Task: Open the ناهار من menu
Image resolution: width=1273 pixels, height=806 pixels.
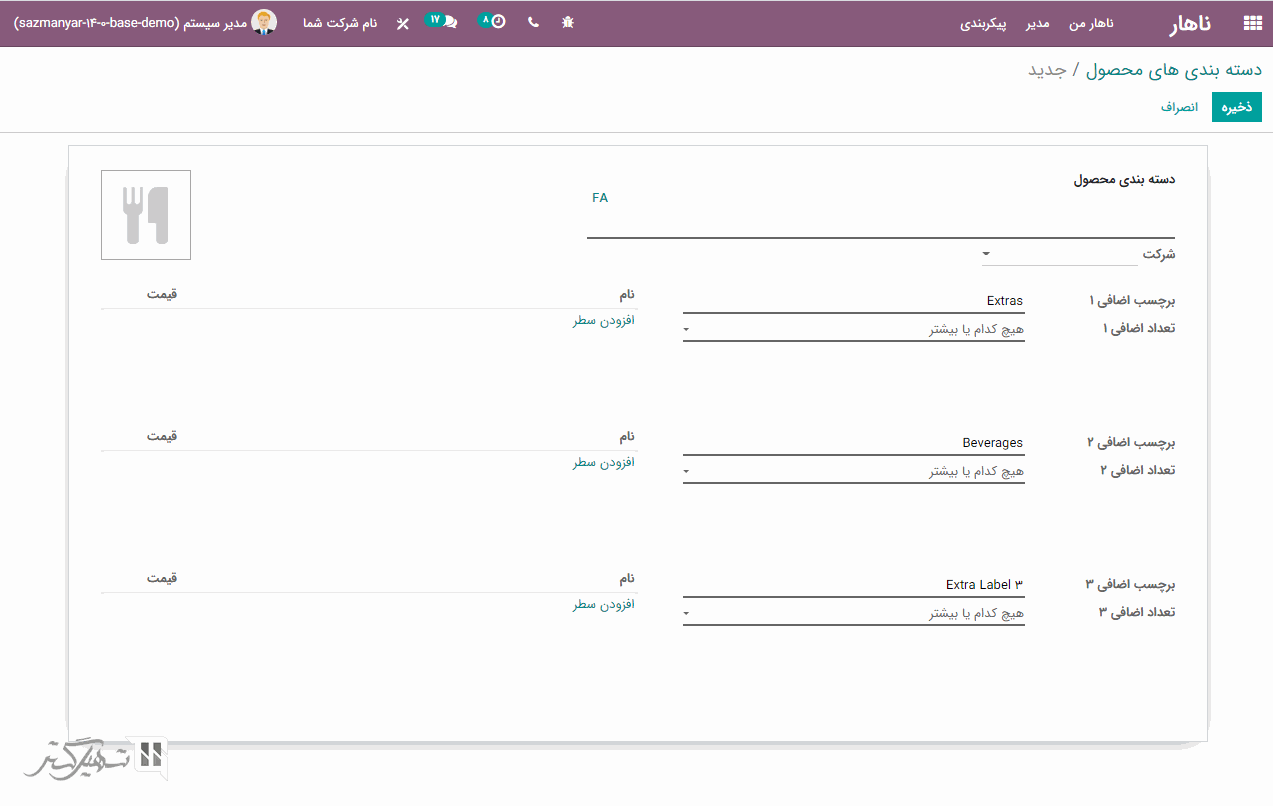Action: tap(1091, 23)
